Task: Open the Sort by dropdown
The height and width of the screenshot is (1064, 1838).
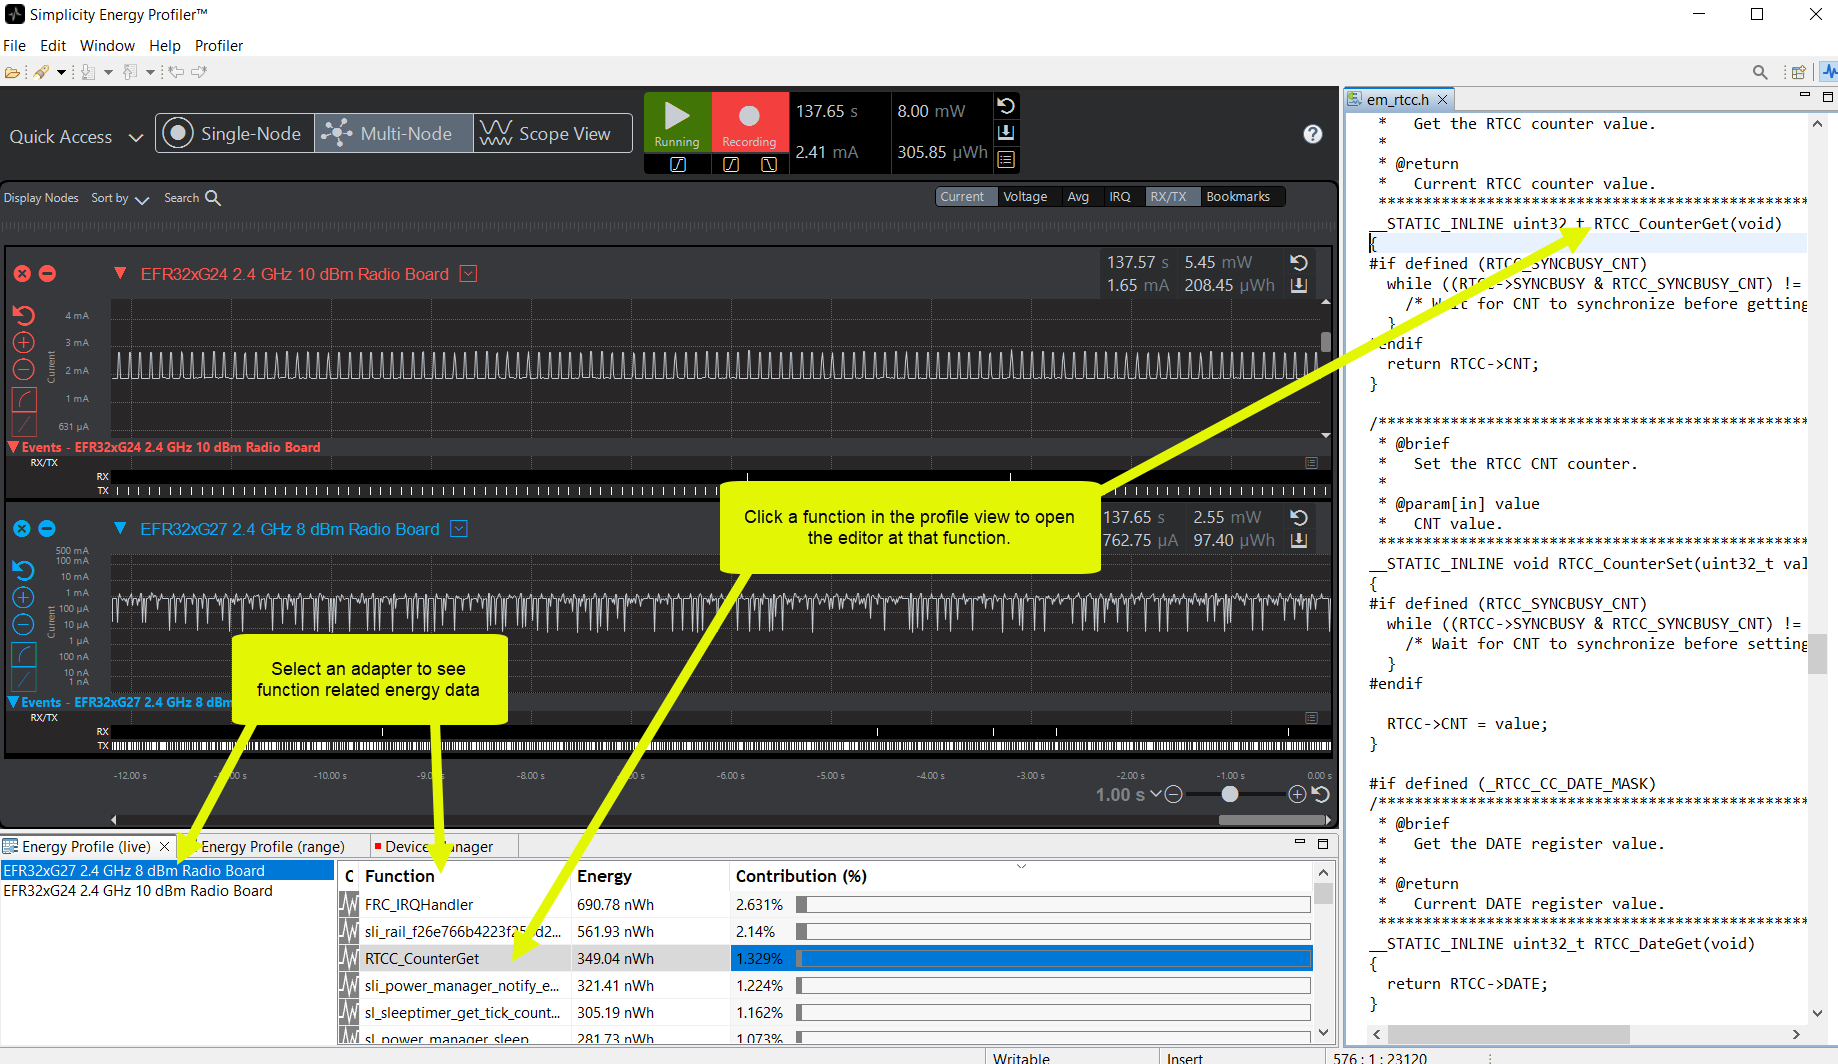Action: (x=120, y=198)
